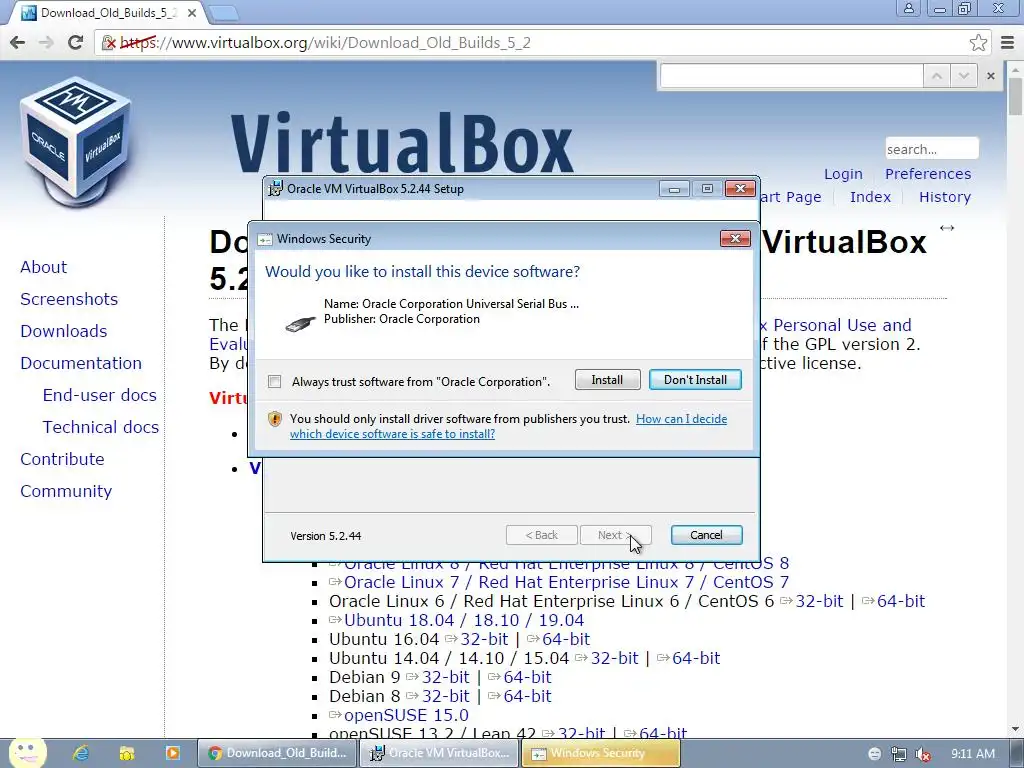The height and width of the screenshot is (768, 1024).
Task: Click the page vertical scrollbar thumb
Action: 1016,95
